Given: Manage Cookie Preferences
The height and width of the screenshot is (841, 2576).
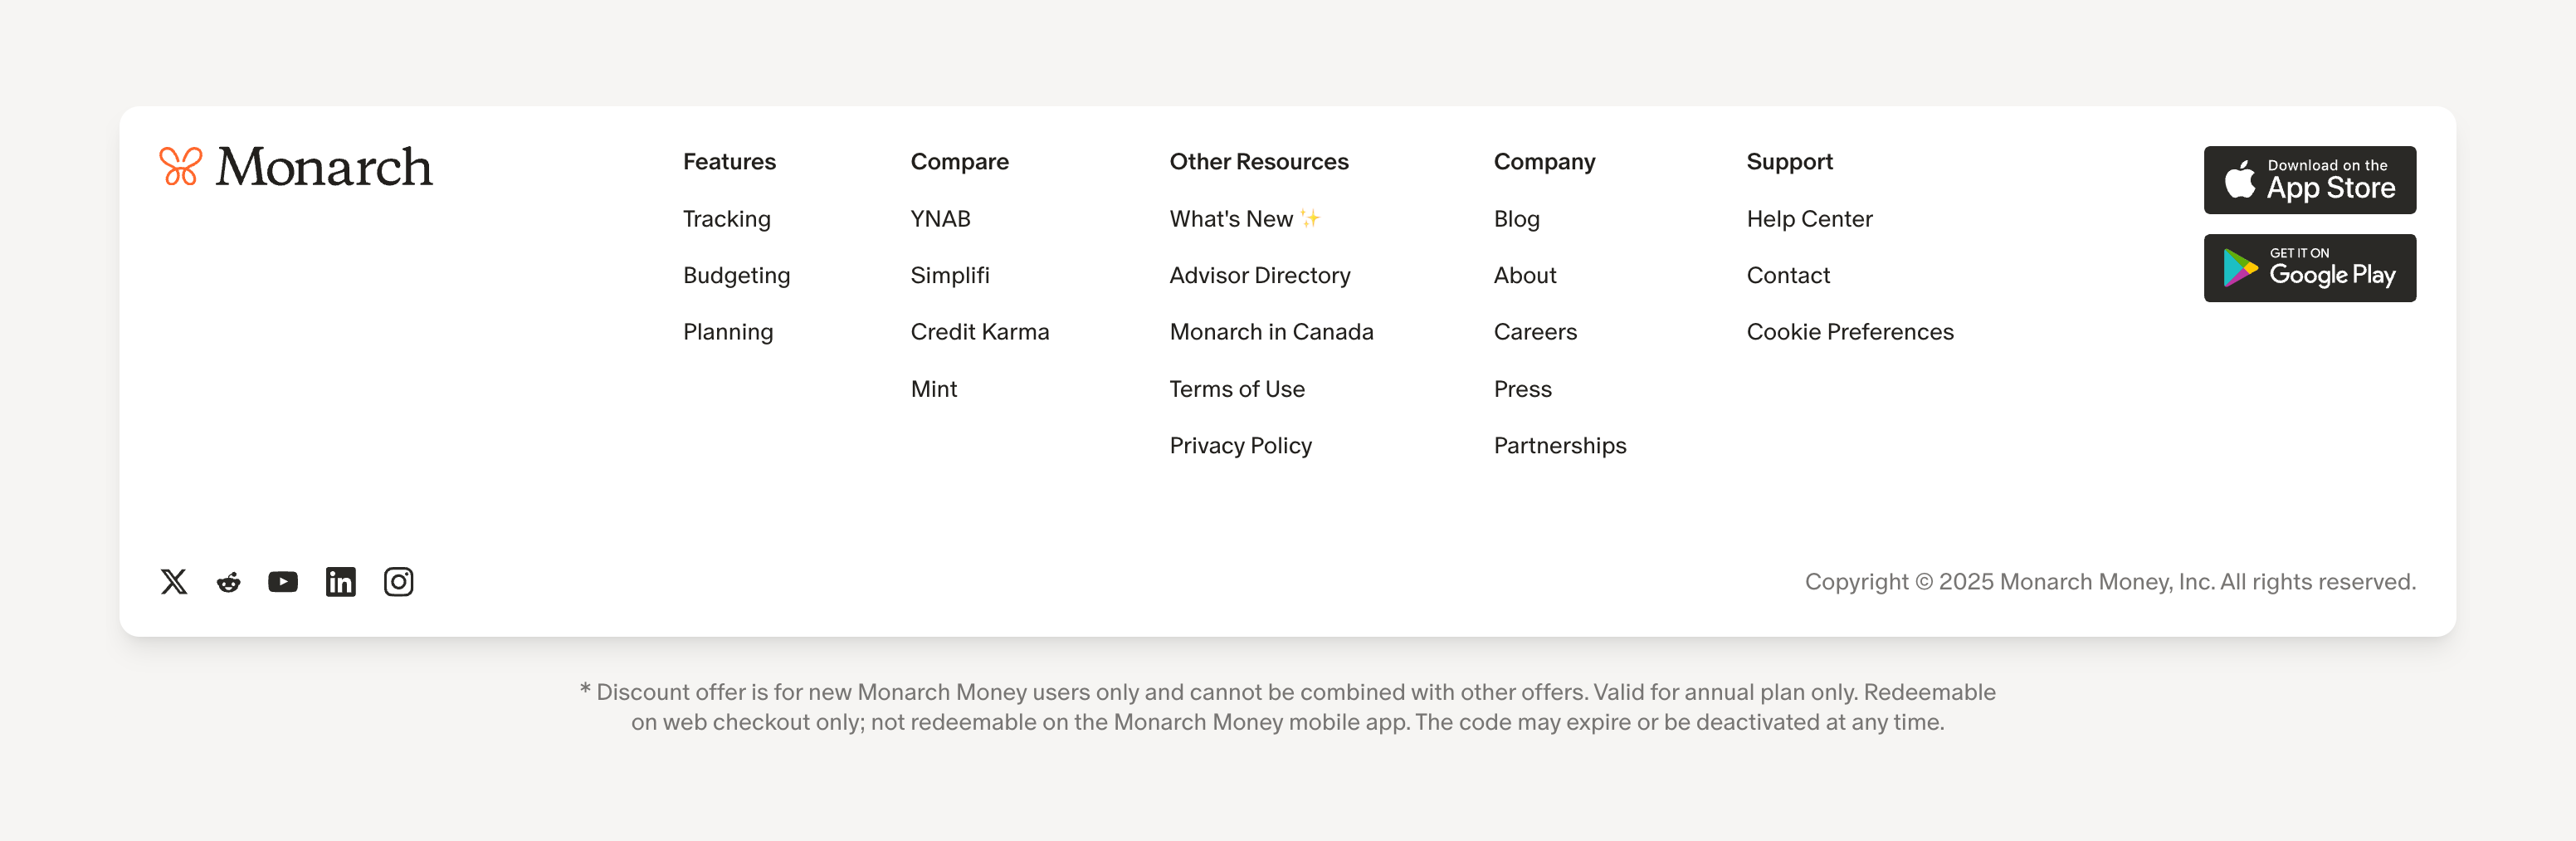Looking at the screenshot, I should pos(1850,331).
